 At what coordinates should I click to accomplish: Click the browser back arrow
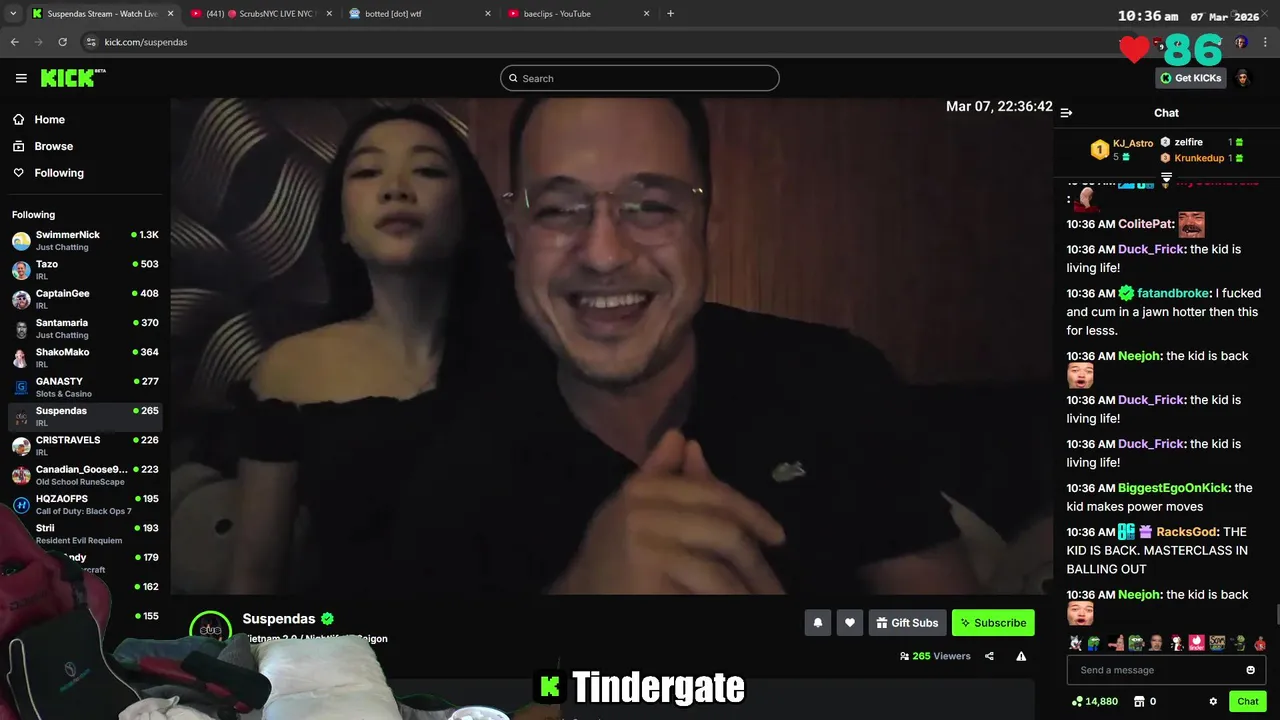(14, 42)
